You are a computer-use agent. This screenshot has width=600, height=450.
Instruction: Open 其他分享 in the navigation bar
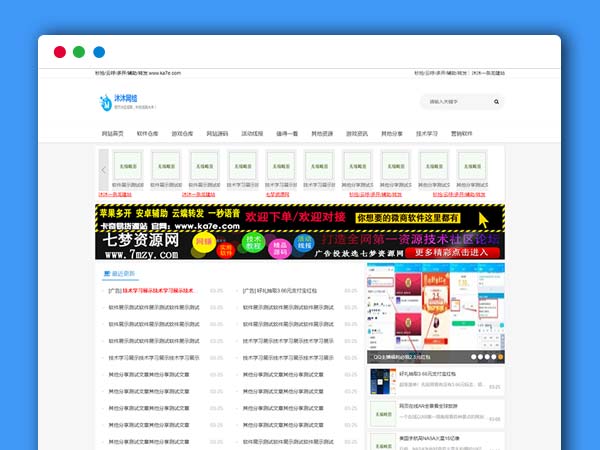click(x=392, y=134)
